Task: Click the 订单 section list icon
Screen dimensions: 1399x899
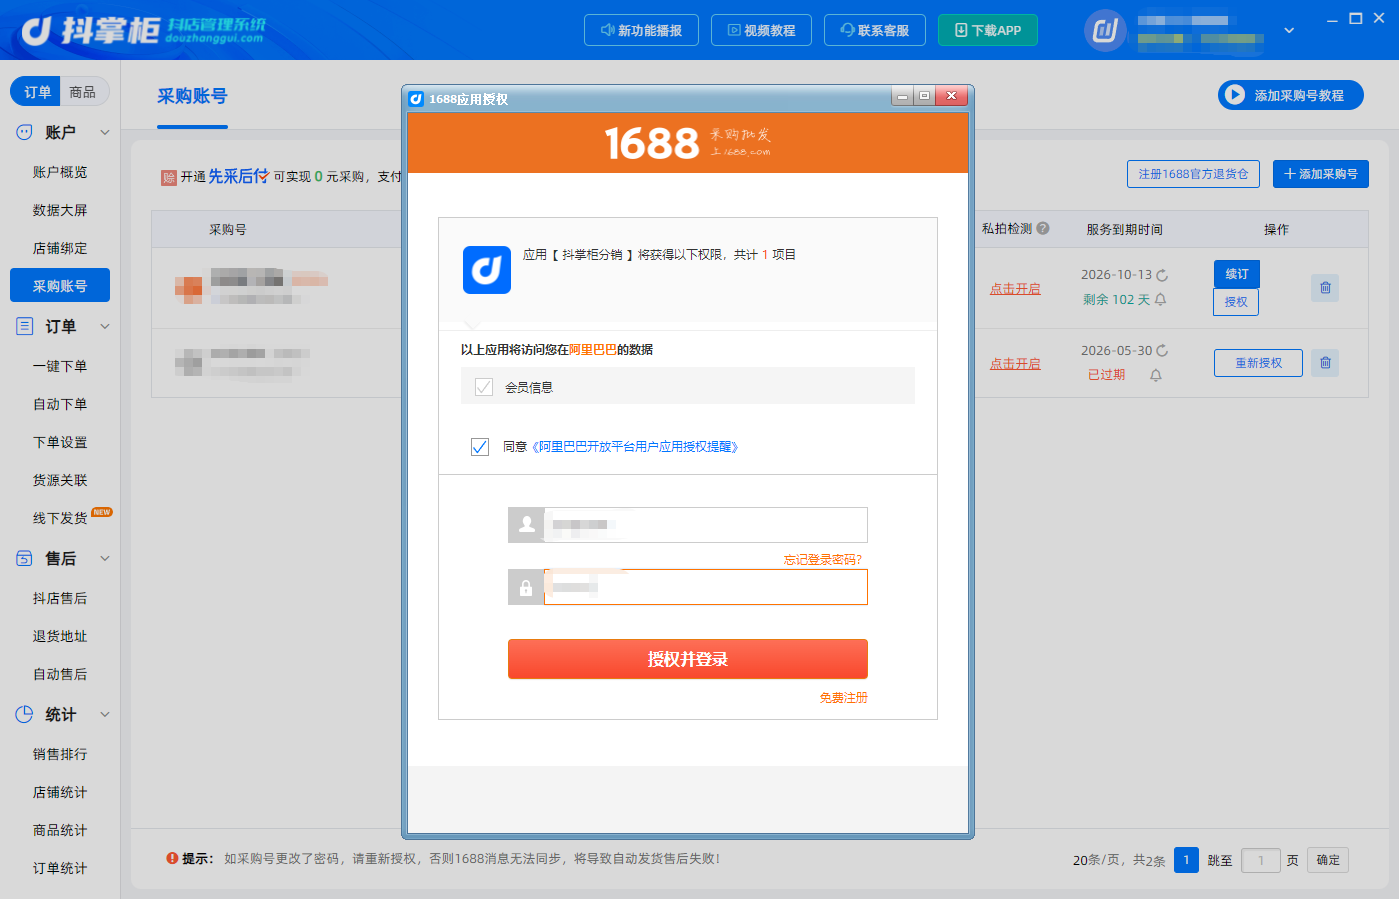Action: coord(24,326)
